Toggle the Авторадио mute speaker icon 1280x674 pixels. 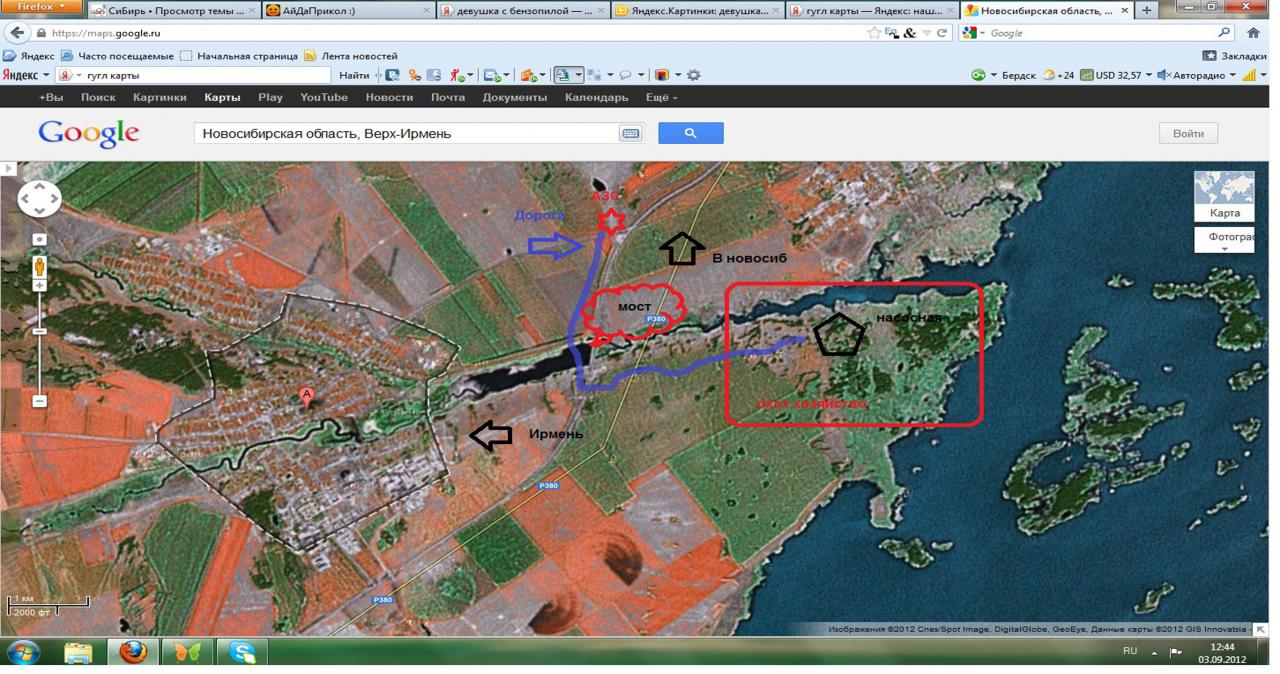(1163, 75)
